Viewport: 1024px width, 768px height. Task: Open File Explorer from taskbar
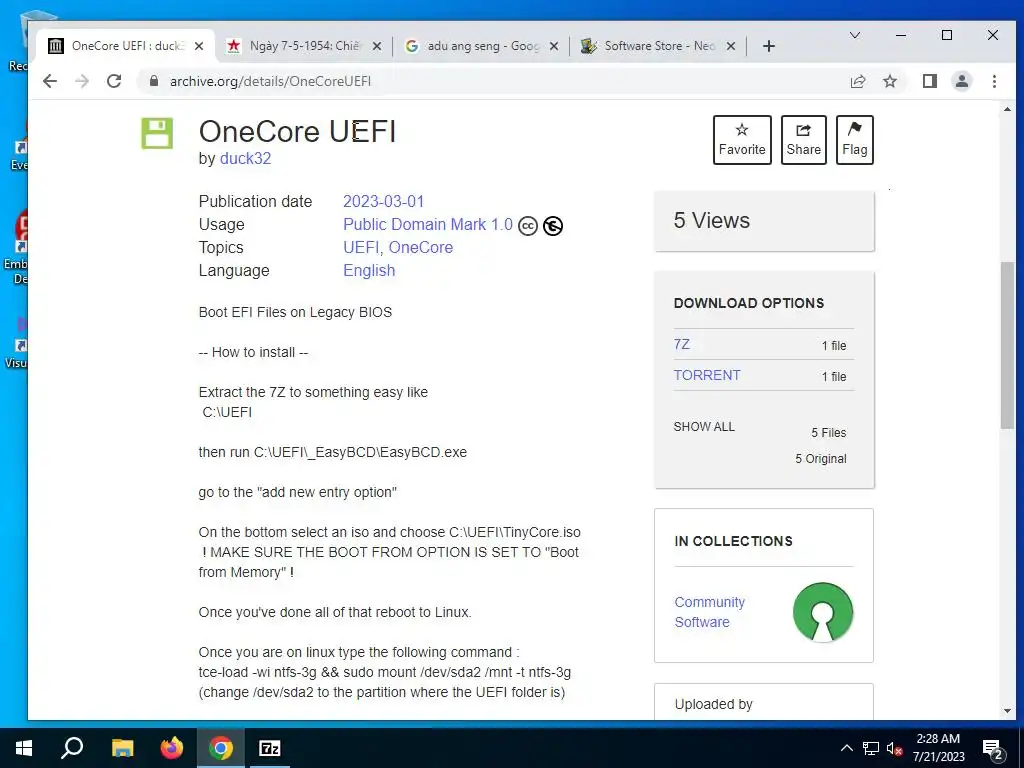[122, 748]
